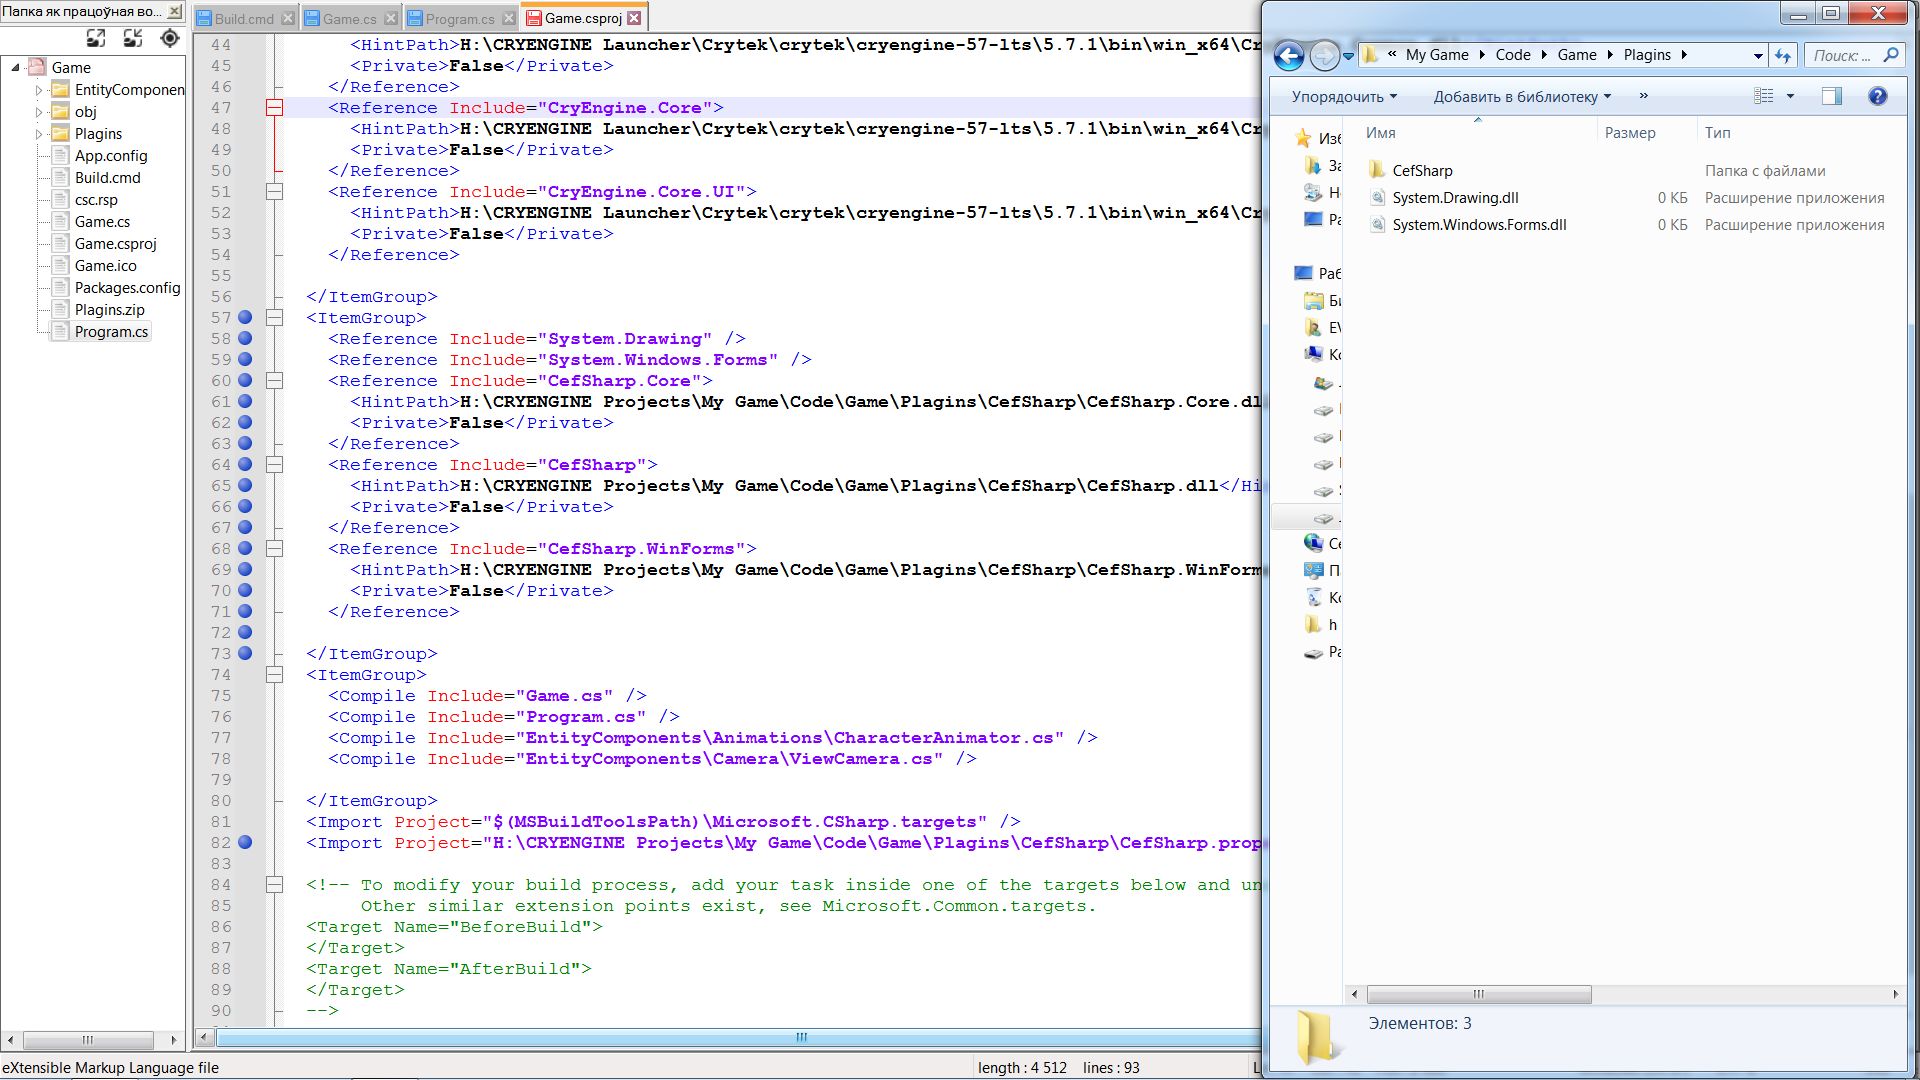Click the Explorer search field
Screen dimensions: 1920x1080
[x=1853, y=56]
